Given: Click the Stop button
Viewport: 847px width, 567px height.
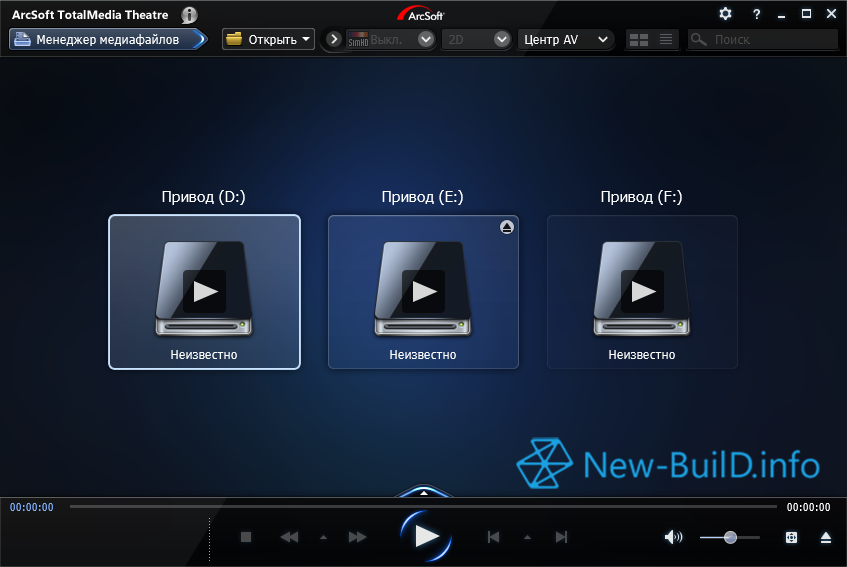Looking at the screenshot, I should pyautogui.click(x=246, y=537).
